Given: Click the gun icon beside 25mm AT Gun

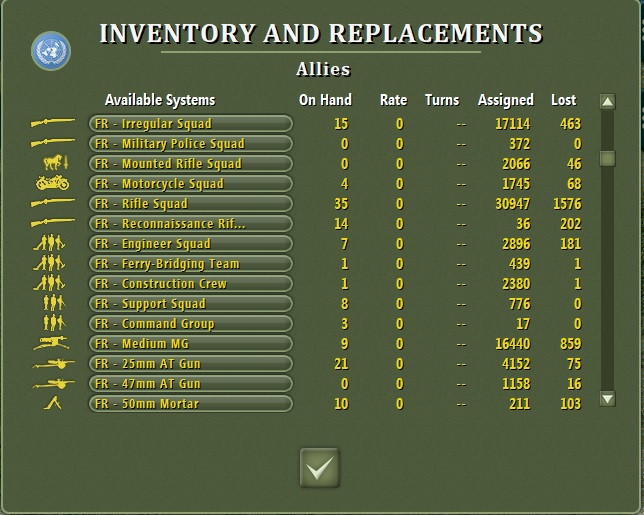Looking at the screenshot, I should (x=53, y=363).
